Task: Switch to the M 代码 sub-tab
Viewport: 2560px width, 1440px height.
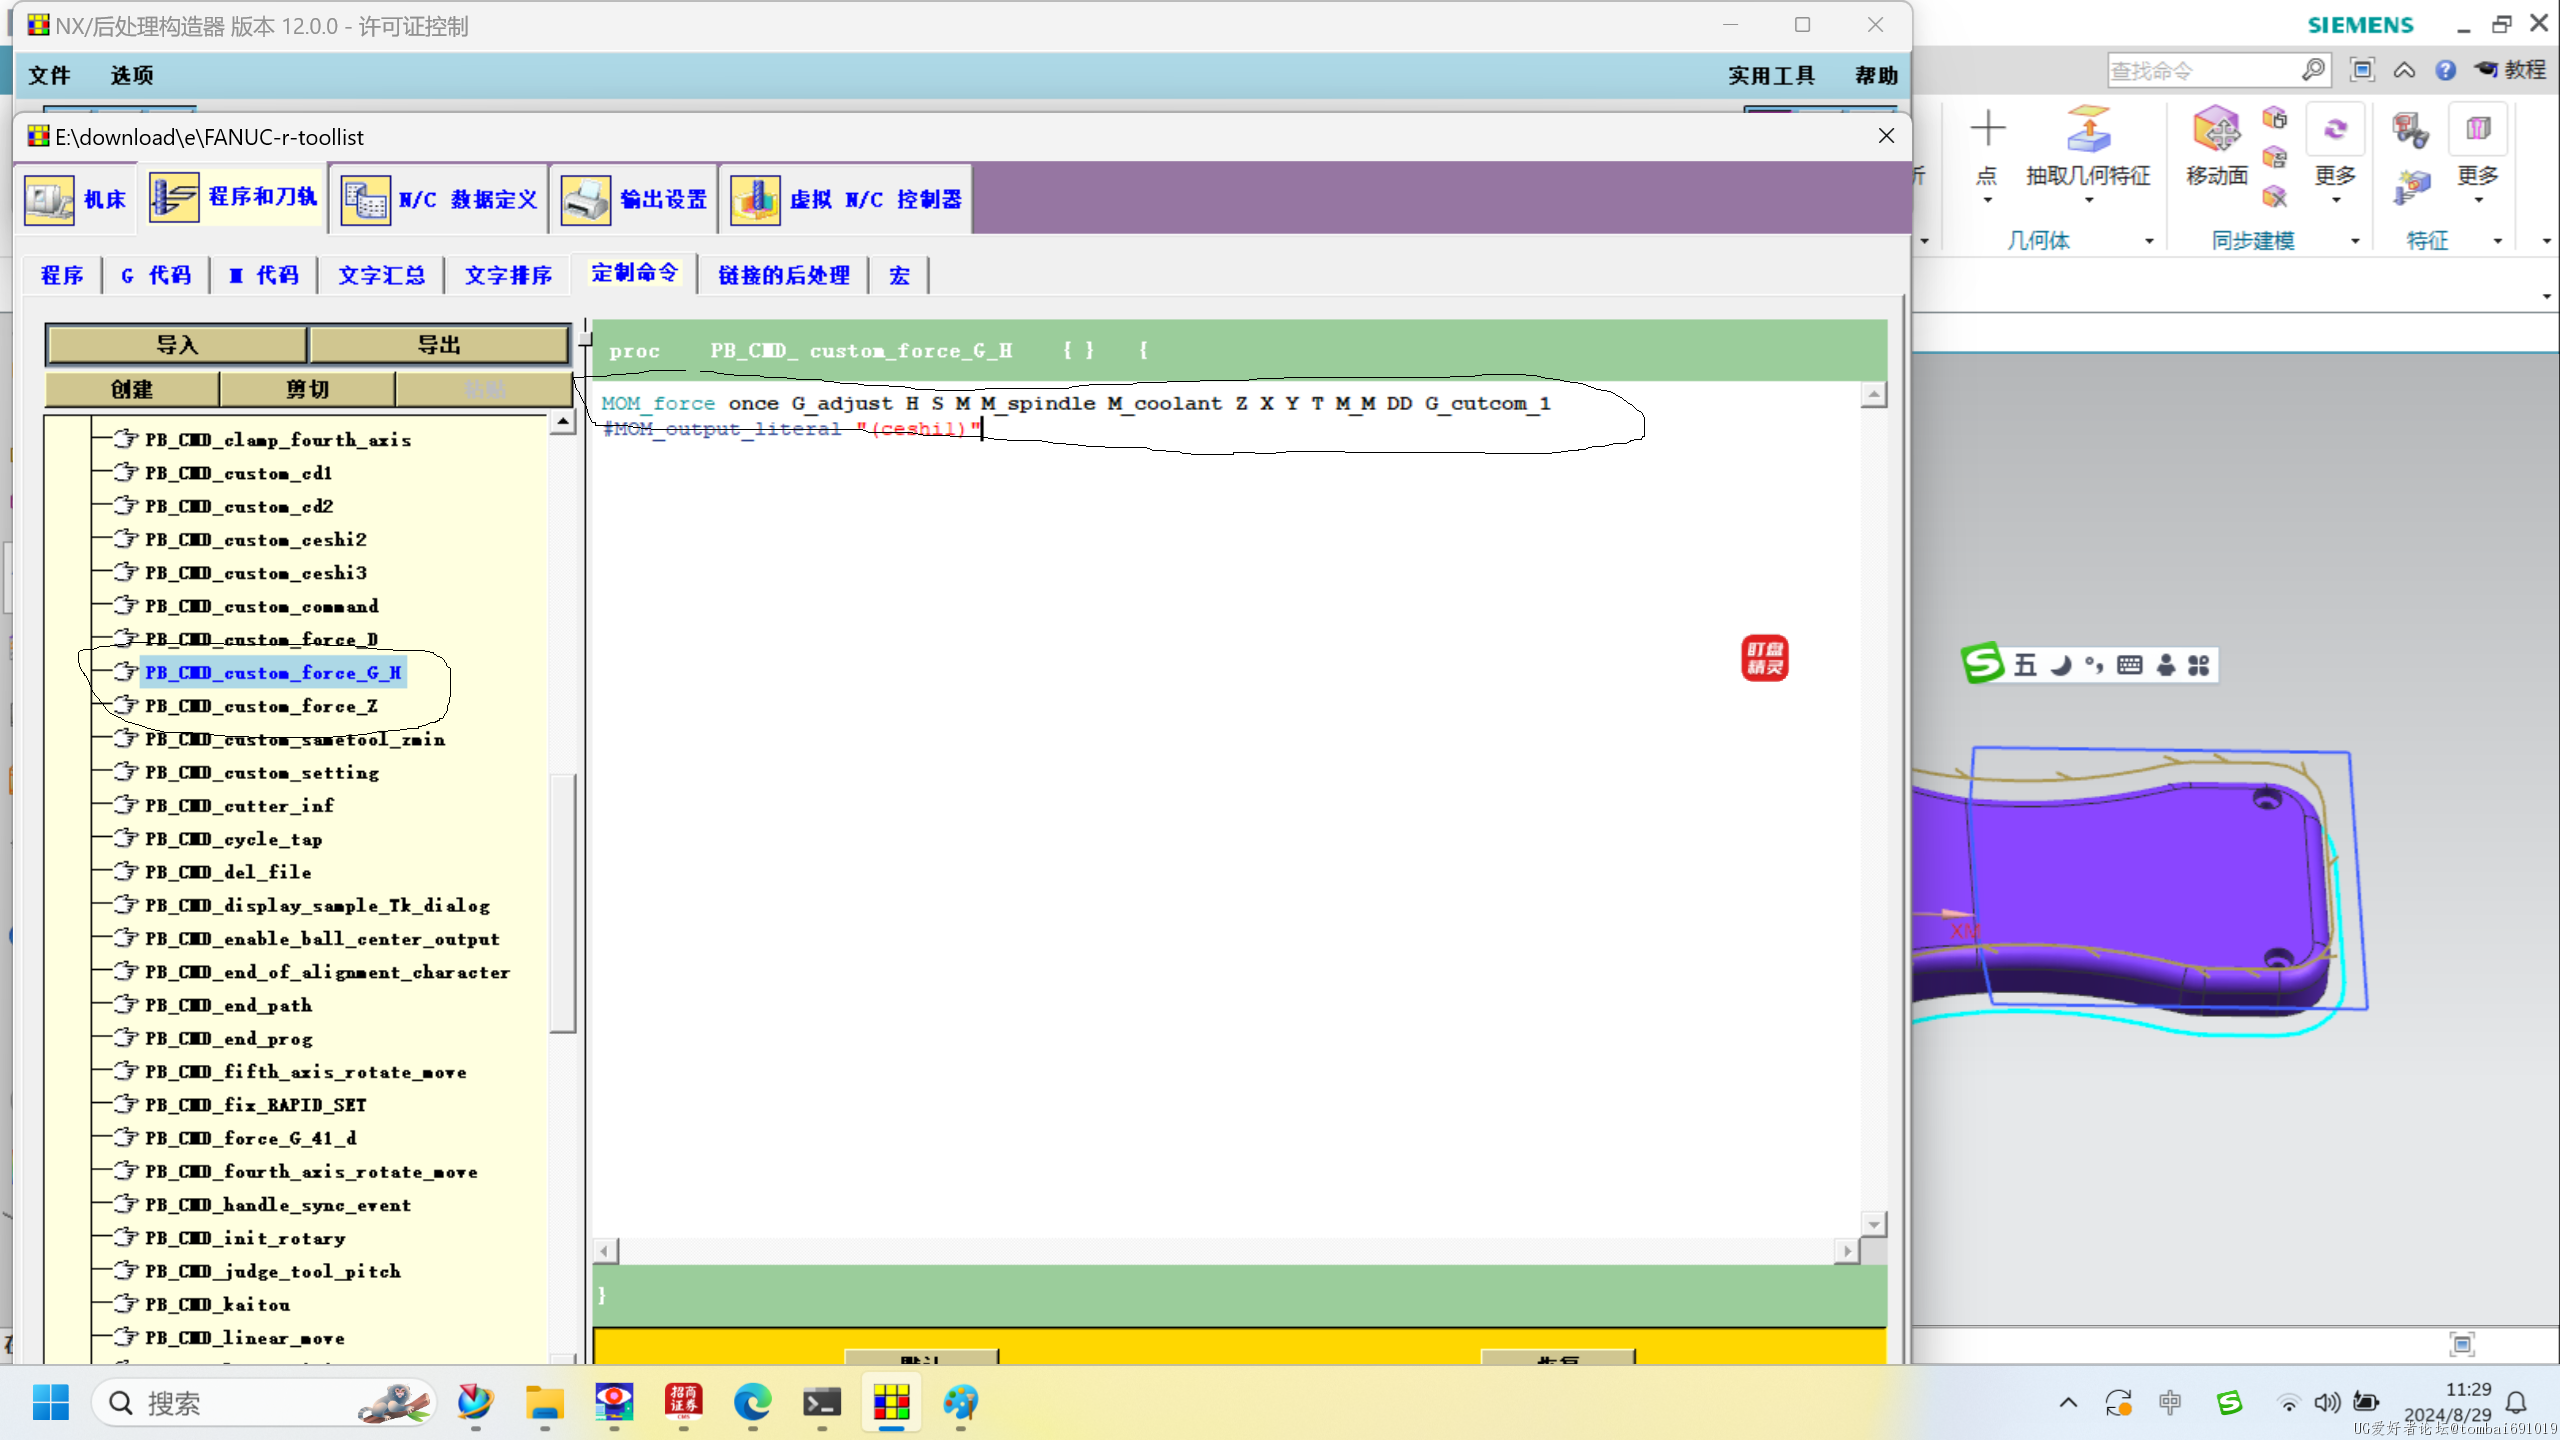Action: point(264,275)
